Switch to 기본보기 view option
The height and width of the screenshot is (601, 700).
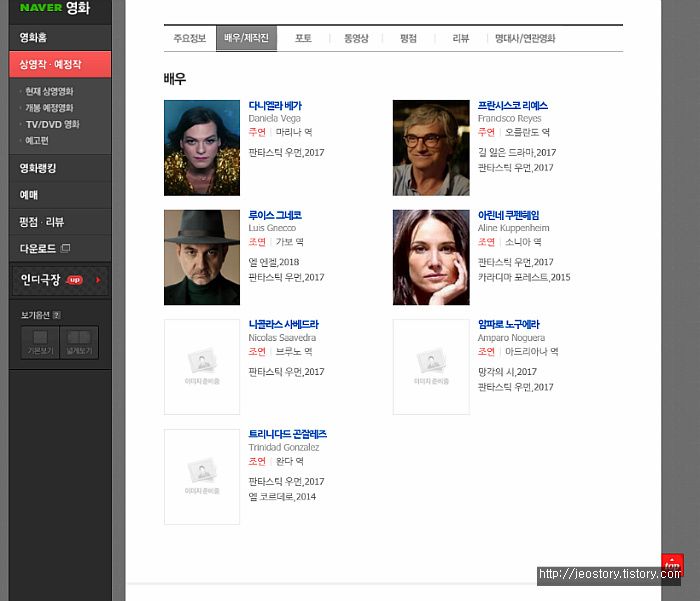pyautogui.click(x=40, y=342)
